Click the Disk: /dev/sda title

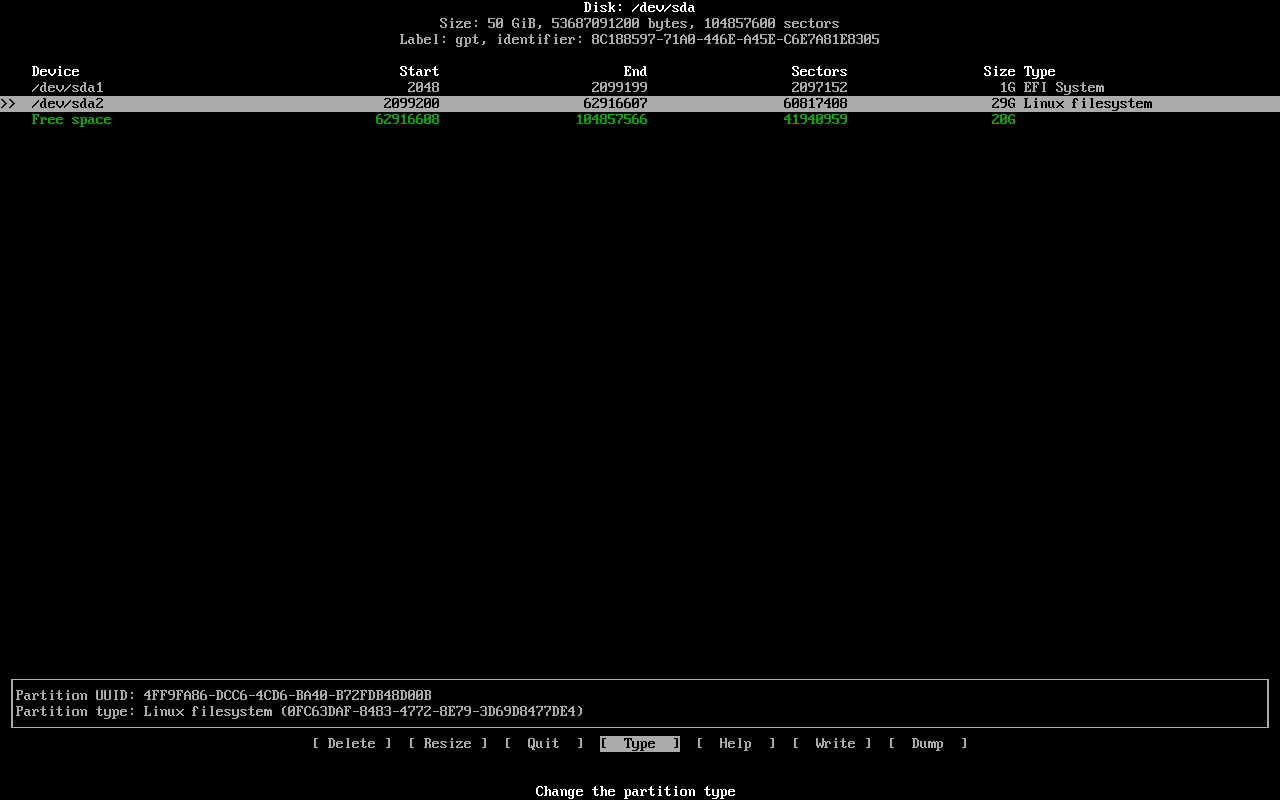639,7
